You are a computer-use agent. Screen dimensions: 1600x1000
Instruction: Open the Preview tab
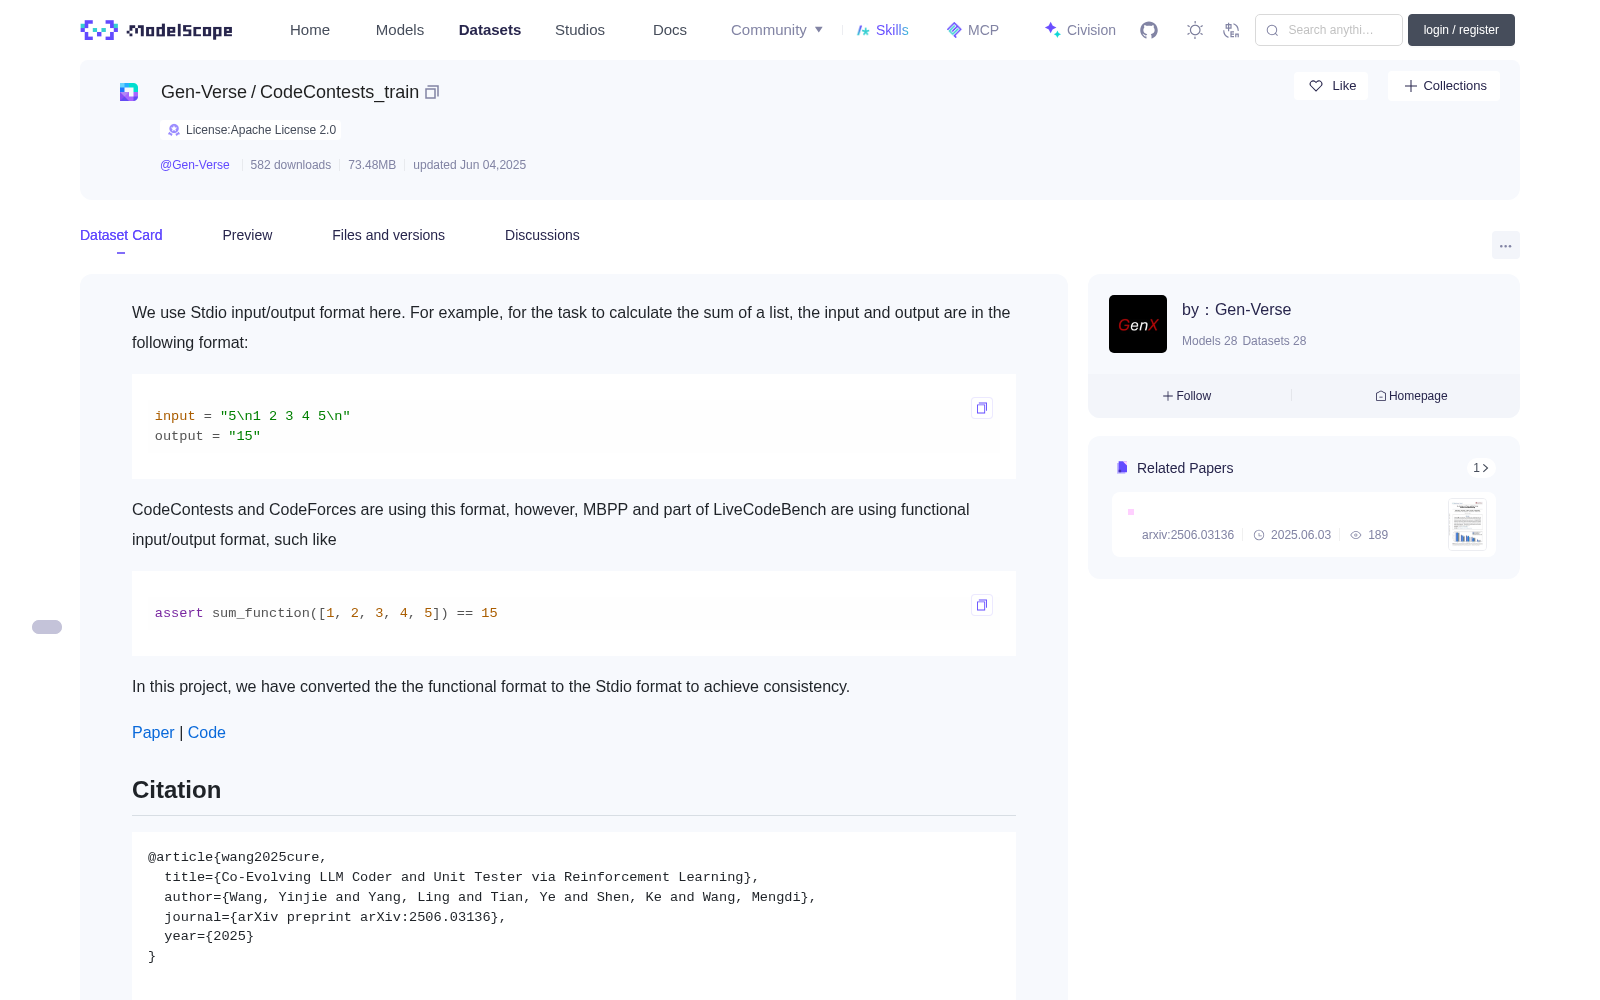pos(247,235)
